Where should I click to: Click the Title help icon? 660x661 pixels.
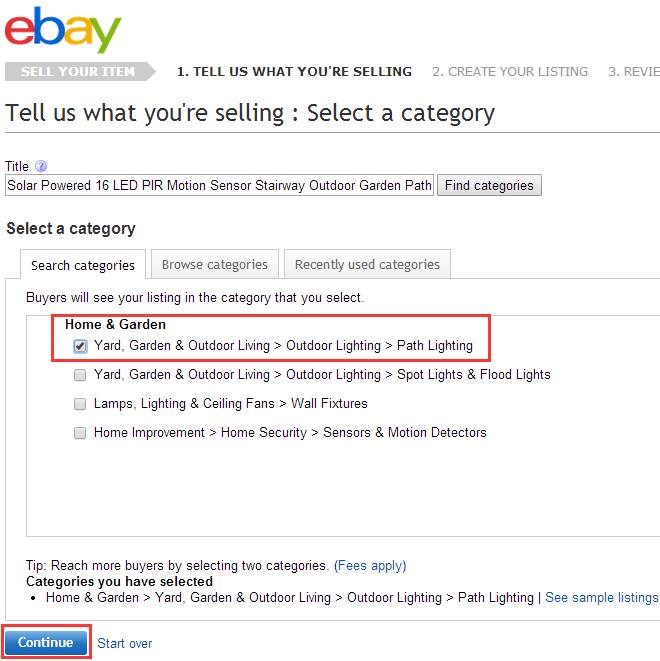[x=41, y=166]
